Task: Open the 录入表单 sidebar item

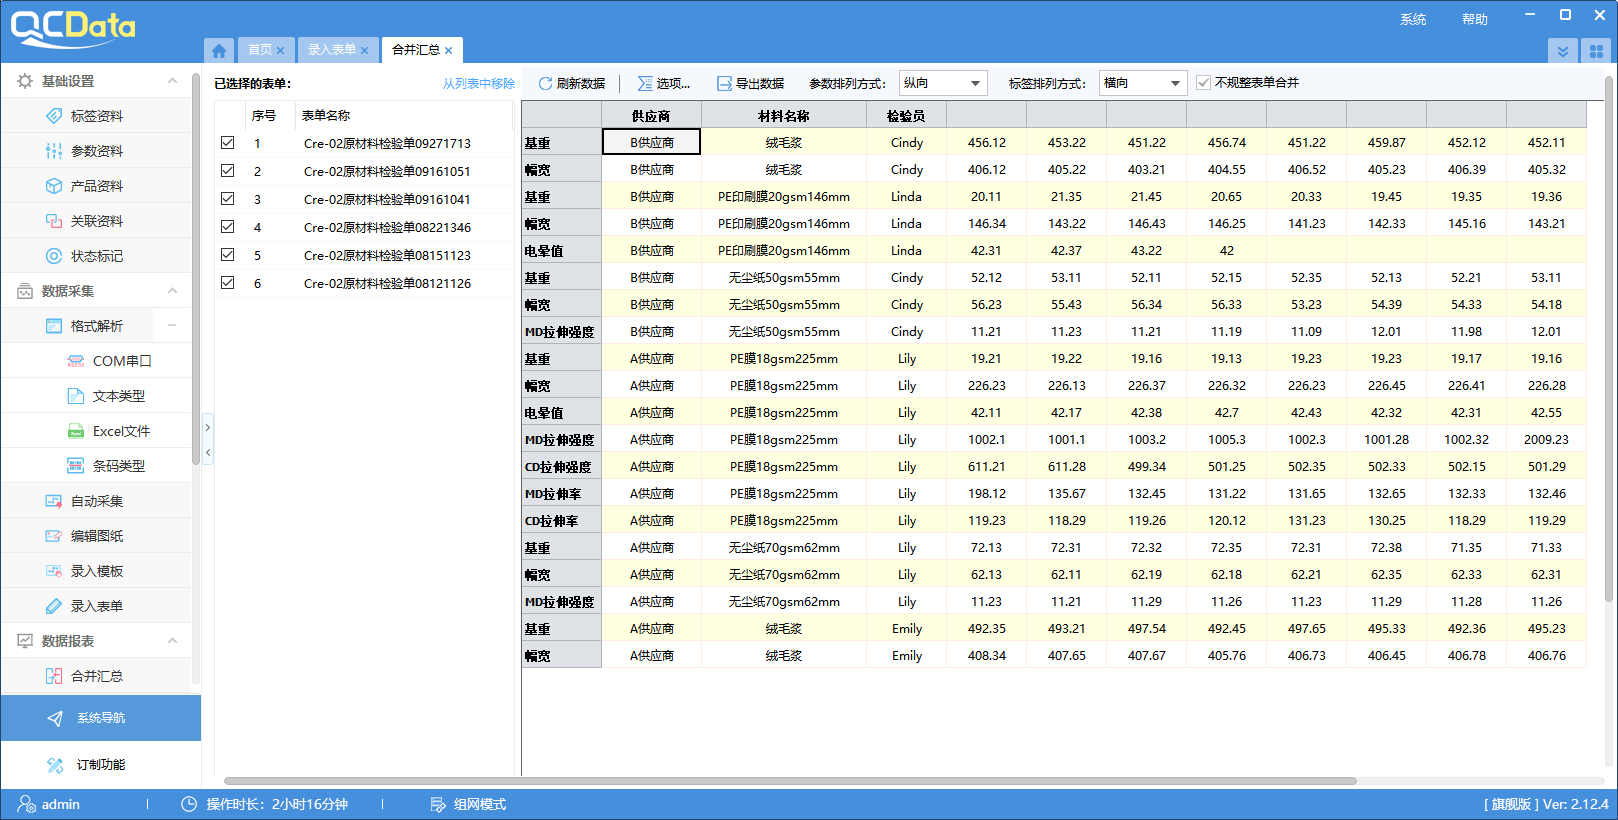Action: pyautogui.click(x=96, y=606)
